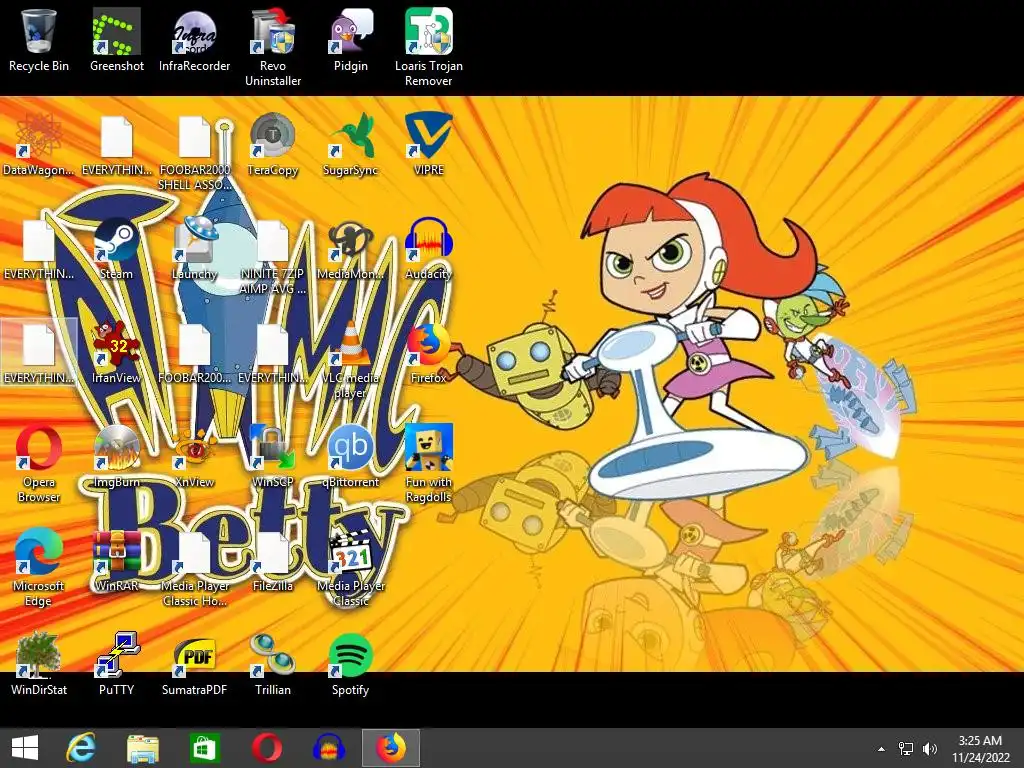Open InfraRecorder desktop shortcut
Screen dimensions: 1024x768
195,40
